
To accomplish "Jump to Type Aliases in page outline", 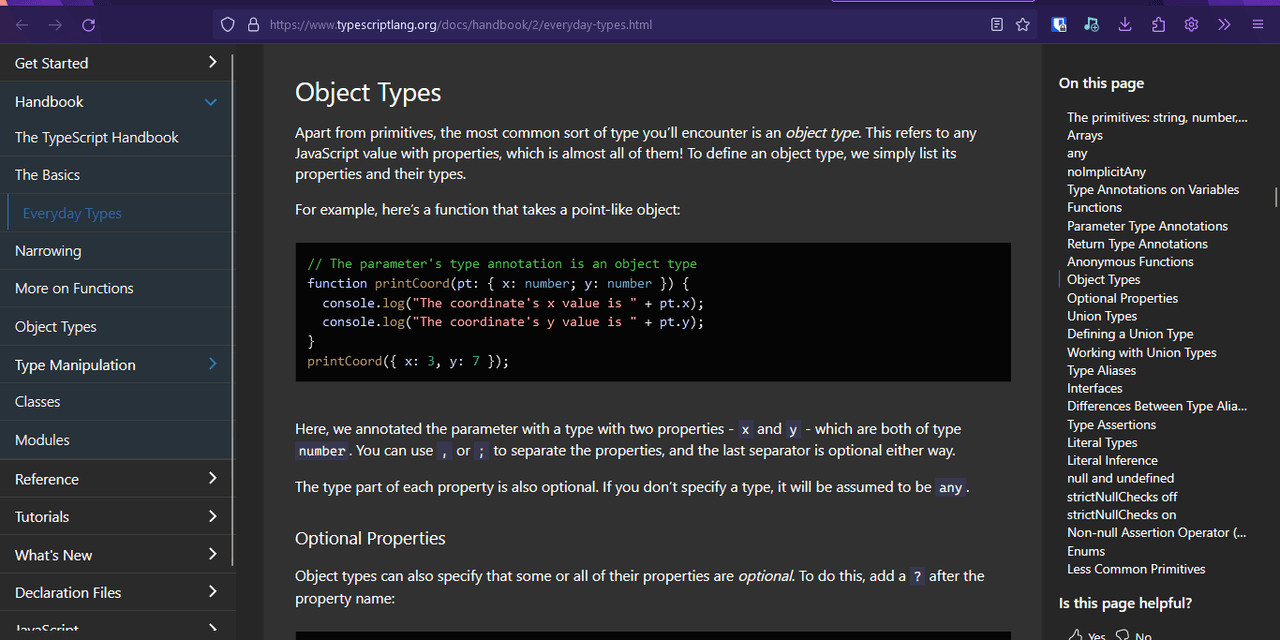I will pyautogui.click(x=1101, y=370).
